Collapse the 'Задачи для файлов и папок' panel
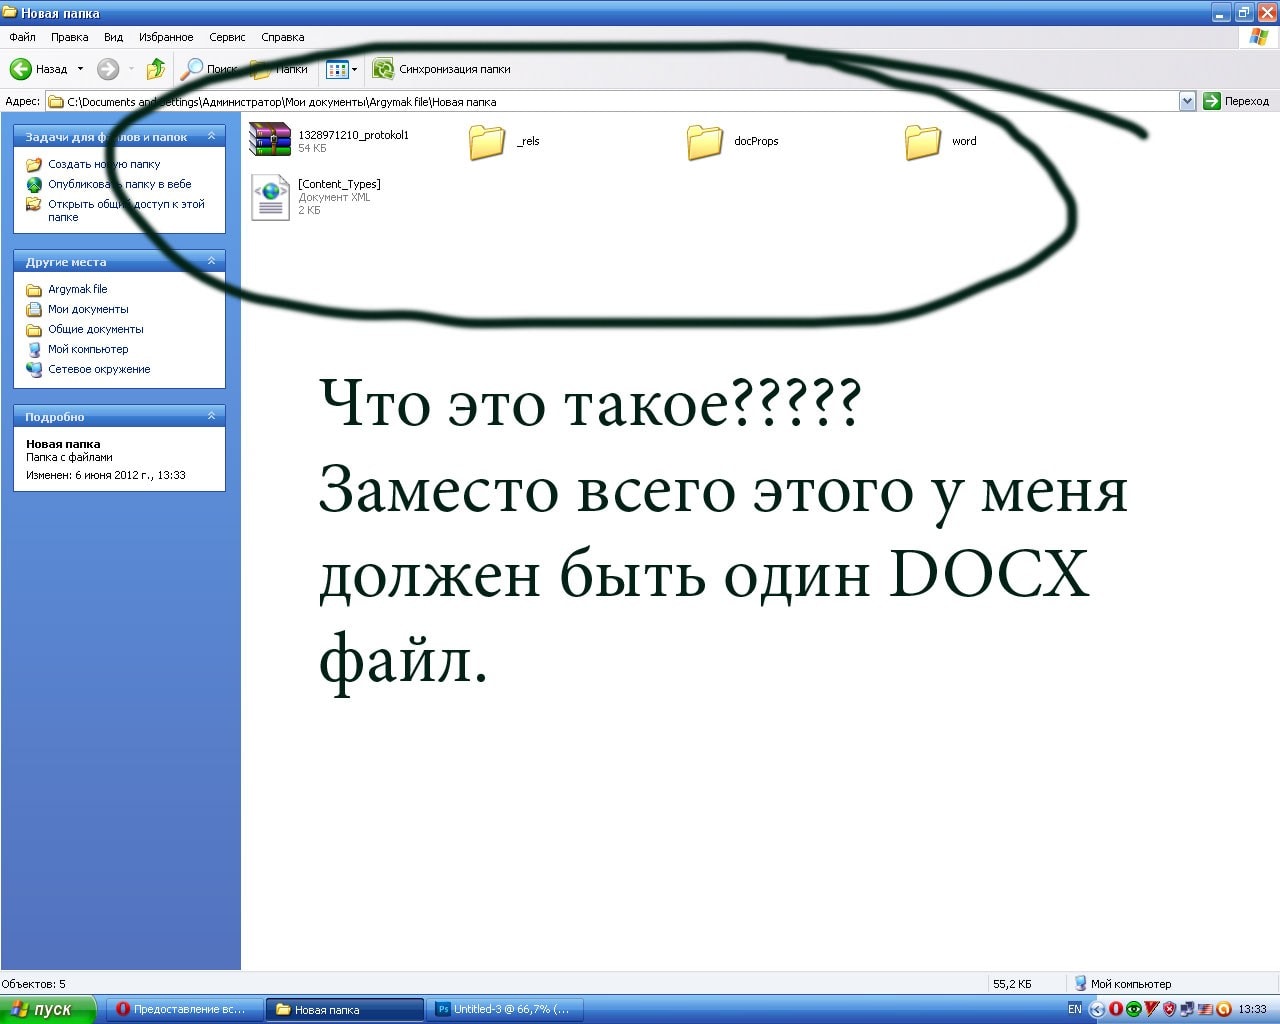The height and width of the screenshot is (1024, 1280). click(x=211, y=136)
